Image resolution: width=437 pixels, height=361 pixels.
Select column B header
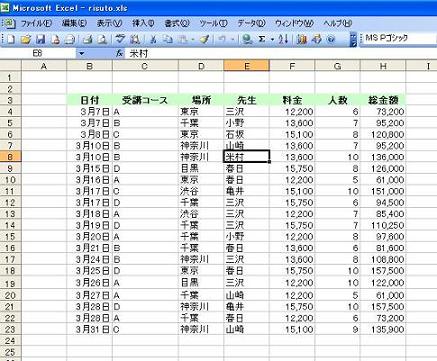89,66
